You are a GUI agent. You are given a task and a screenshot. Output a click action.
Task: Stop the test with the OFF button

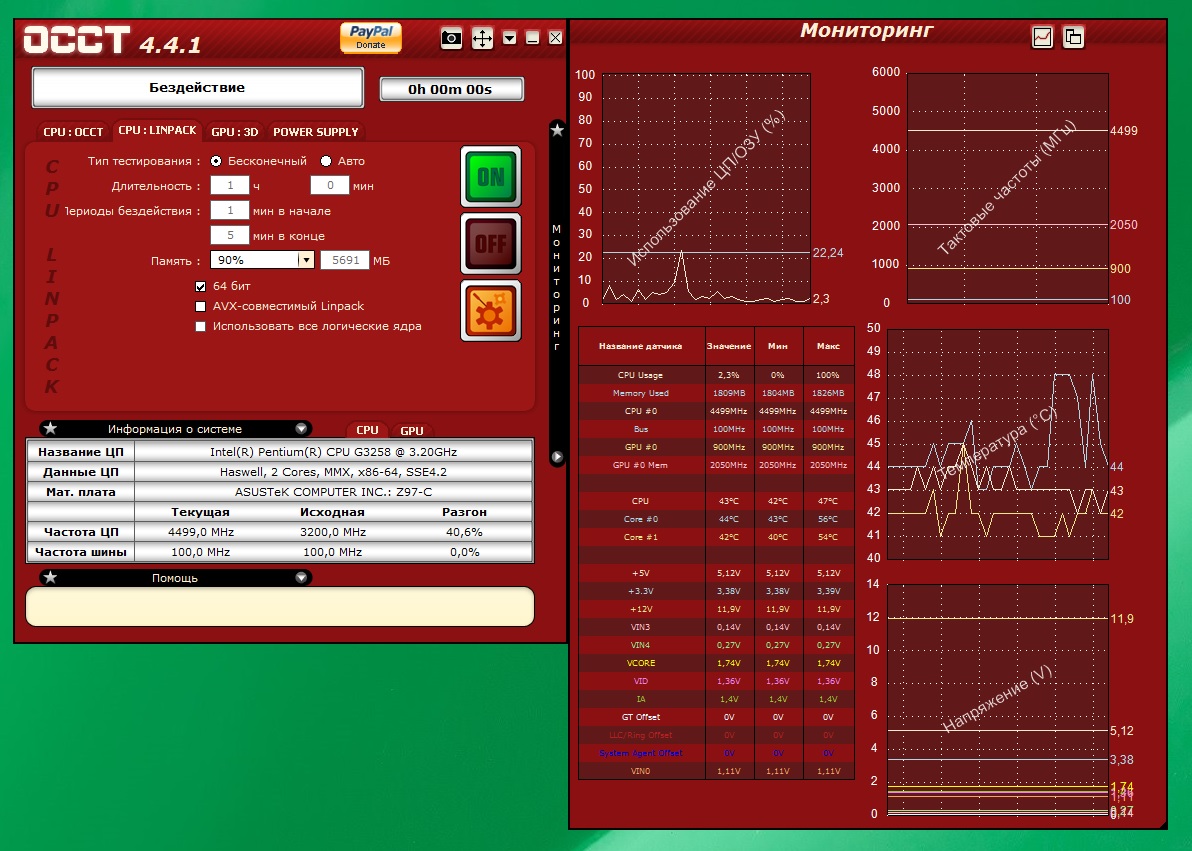[491, 243]
